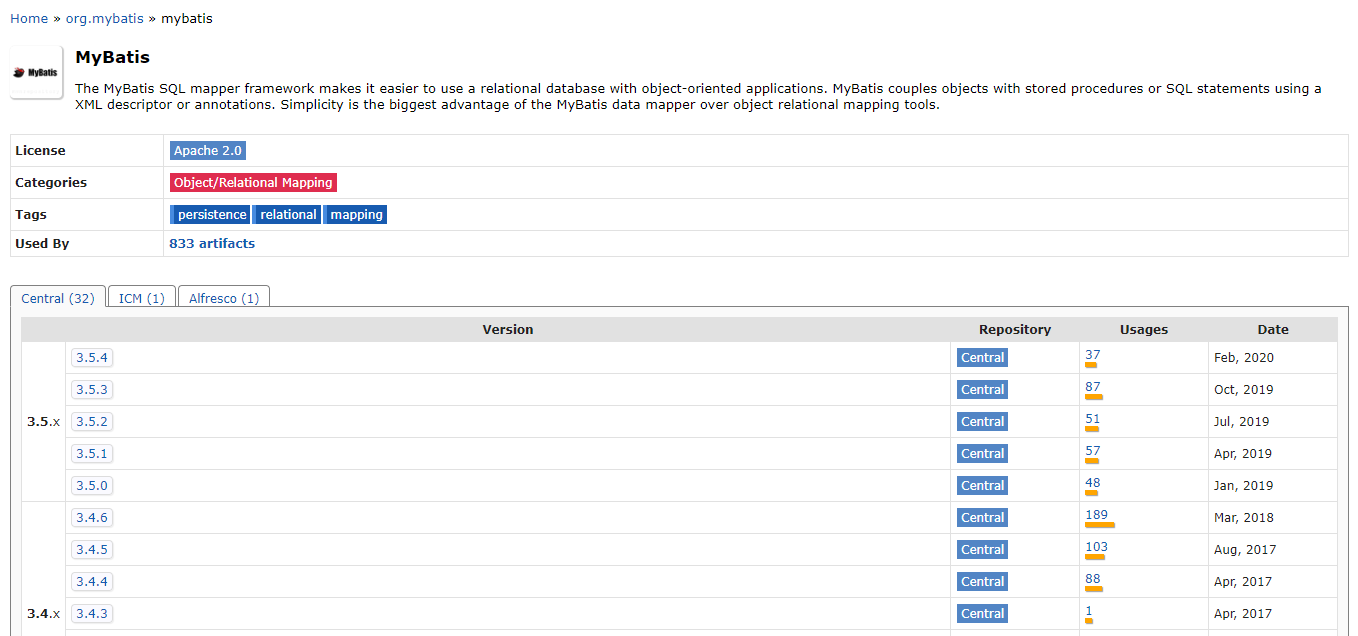
Task: Select the relational tag
Action: point(288,215)
